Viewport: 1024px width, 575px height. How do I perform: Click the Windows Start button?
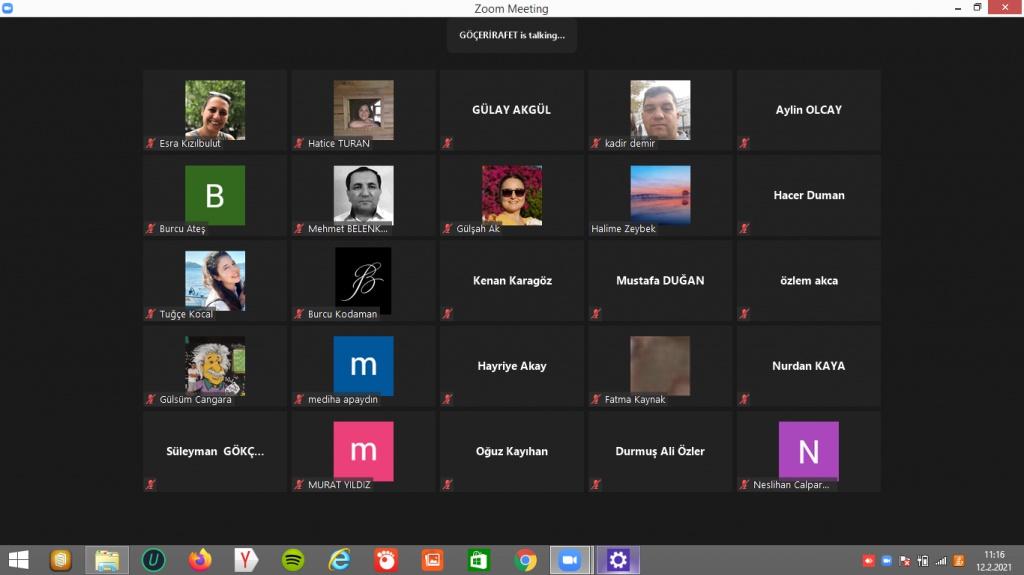[x=18, y=560]
